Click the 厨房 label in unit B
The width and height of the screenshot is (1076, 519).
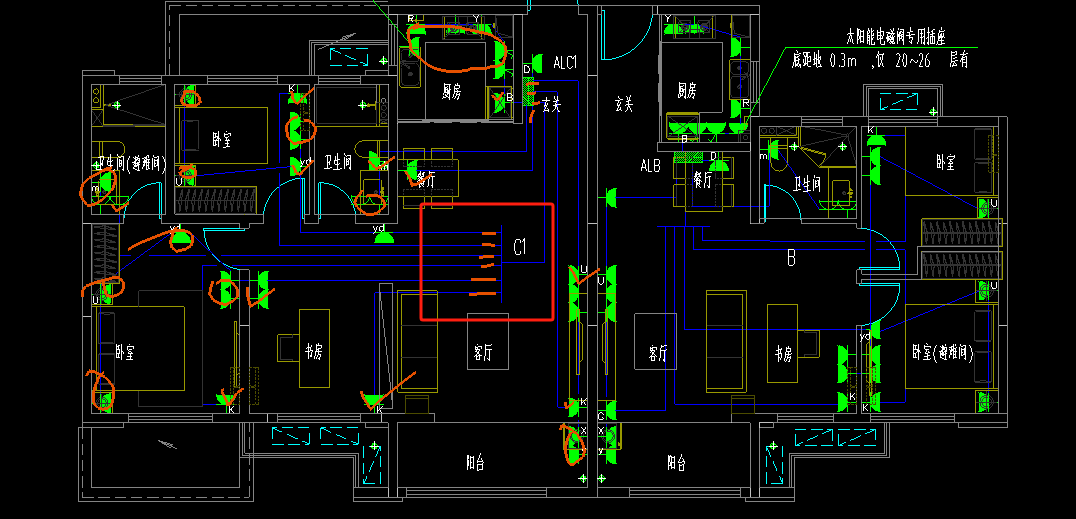coord(687,90)
